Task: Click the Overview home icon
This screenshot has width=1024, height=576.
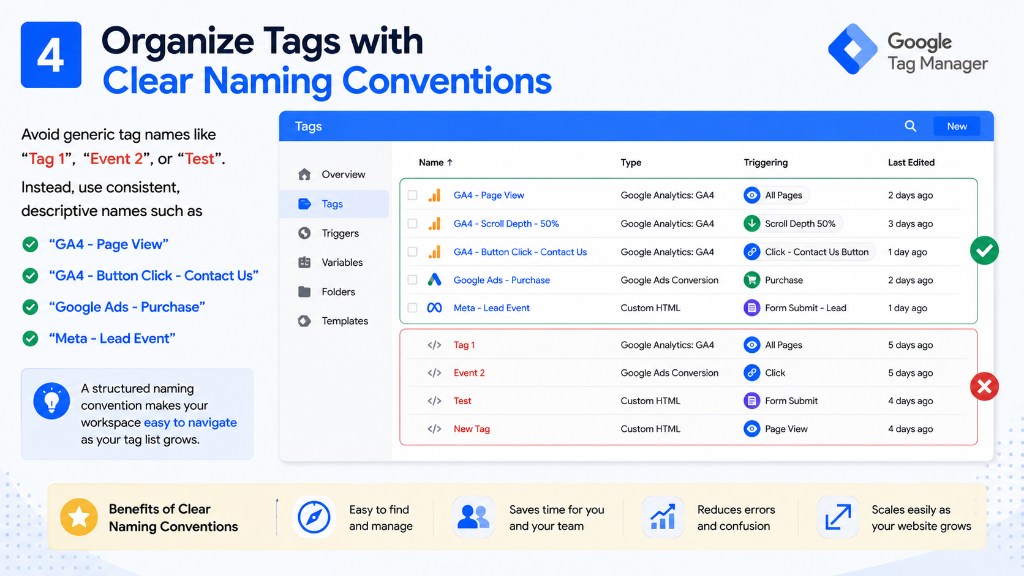Action: (304, 174)
